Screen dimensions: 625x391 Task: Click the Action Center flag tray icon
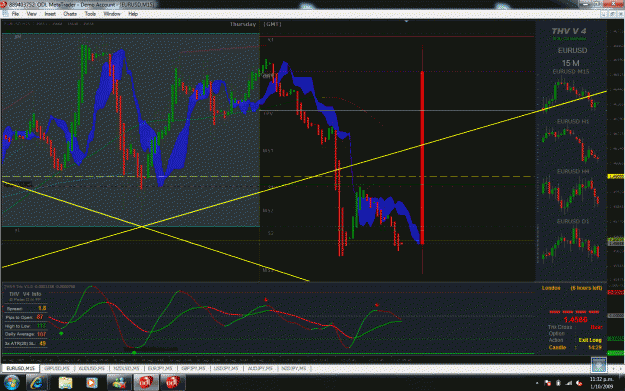(548, 383)
